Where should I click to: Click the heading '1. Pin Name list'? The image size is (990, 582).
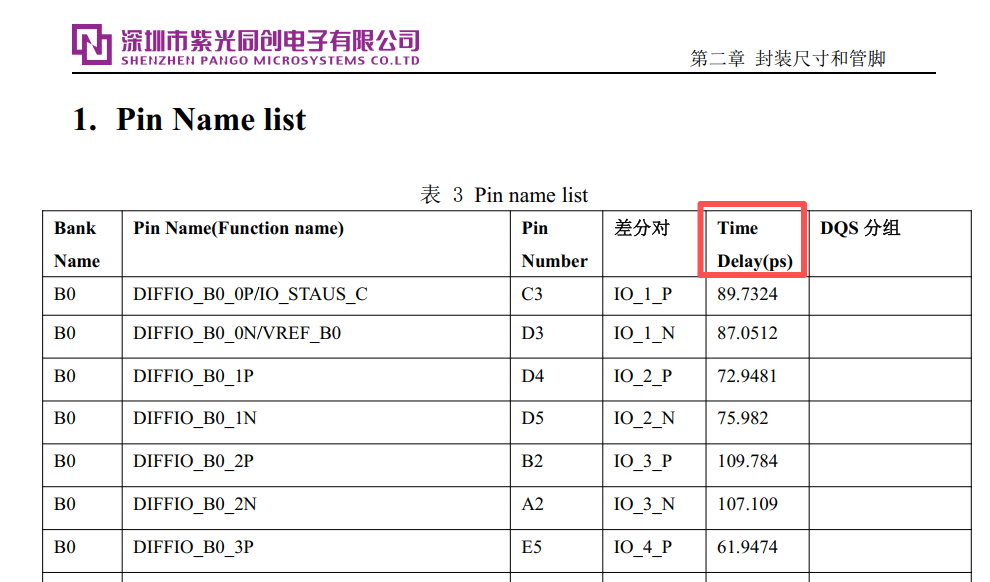pyautogui.click(x=189, y=119)
